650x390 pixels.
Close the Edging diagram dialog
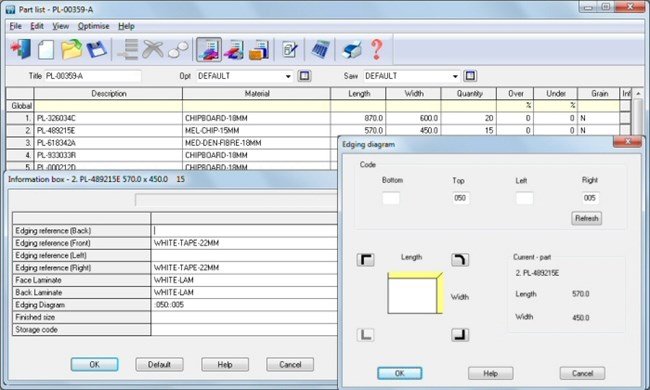click(627, 142)
